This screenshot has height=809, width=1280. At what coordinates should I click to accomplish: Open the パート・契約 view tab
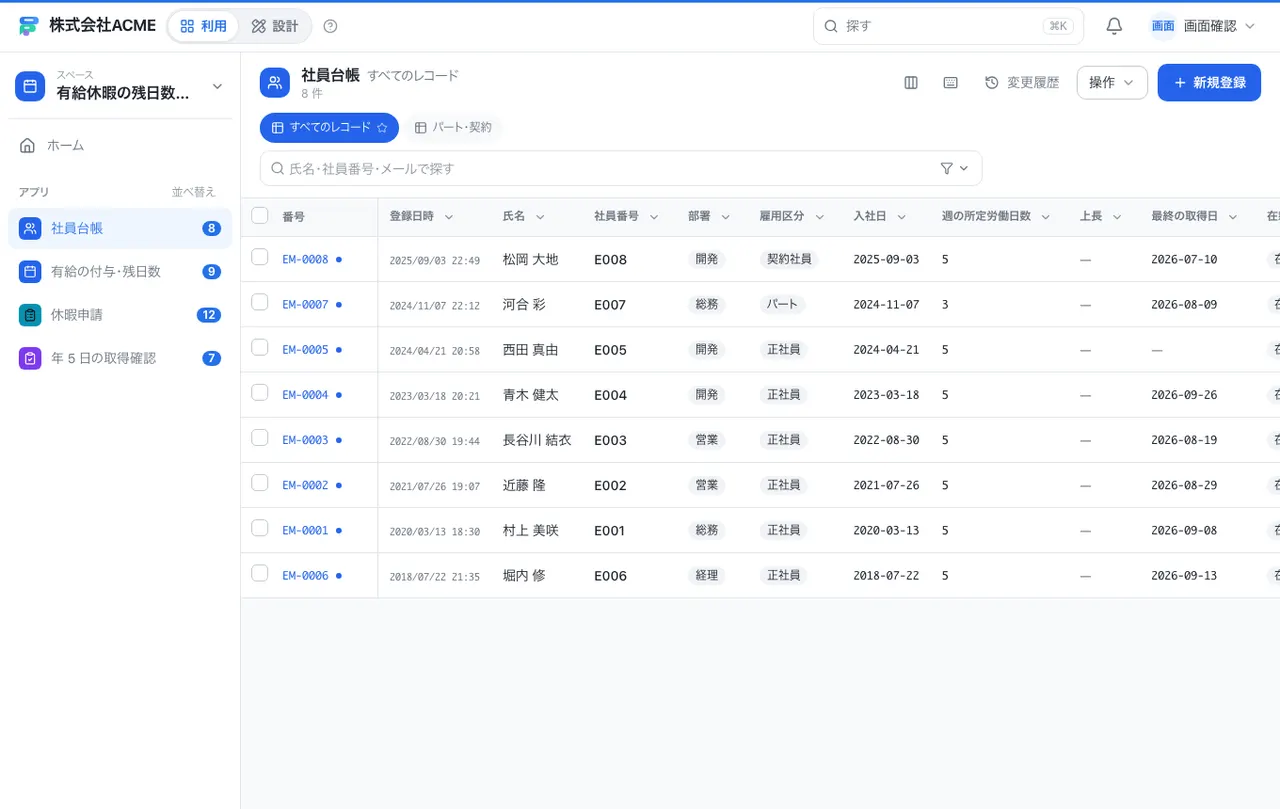coord(454,128)
